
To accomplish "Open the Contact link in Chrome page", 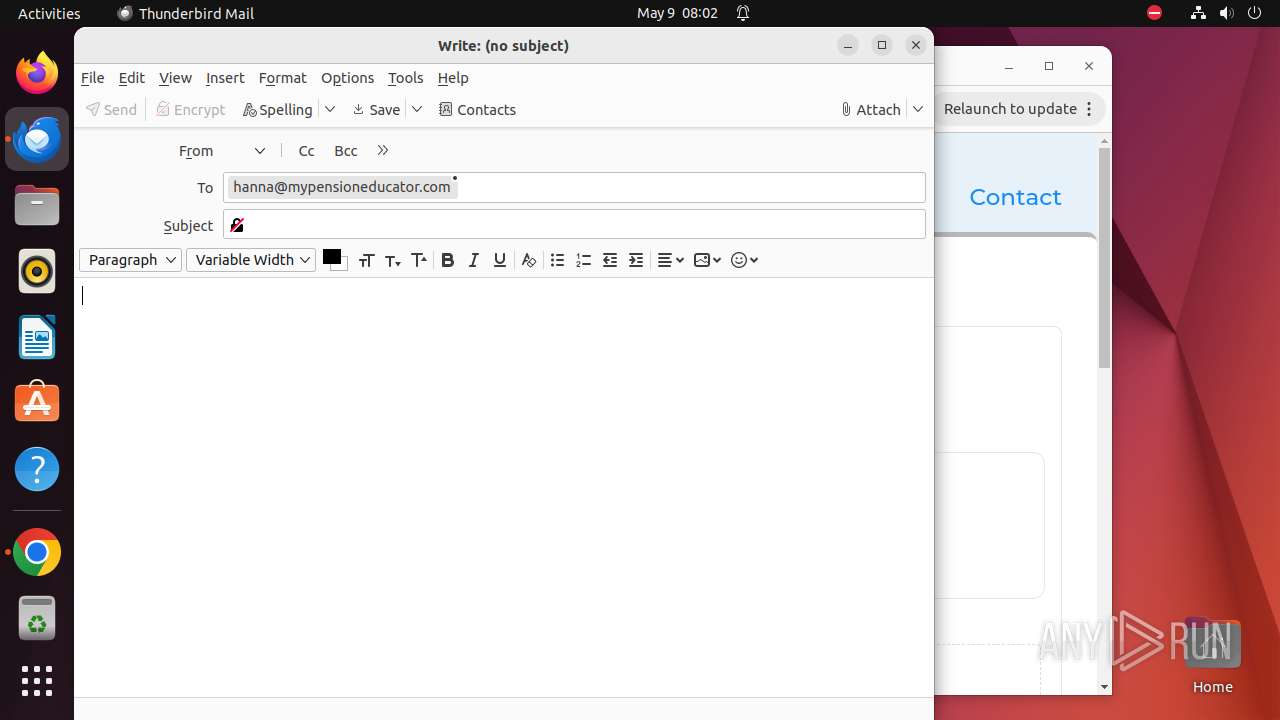I will [1015, 197].
